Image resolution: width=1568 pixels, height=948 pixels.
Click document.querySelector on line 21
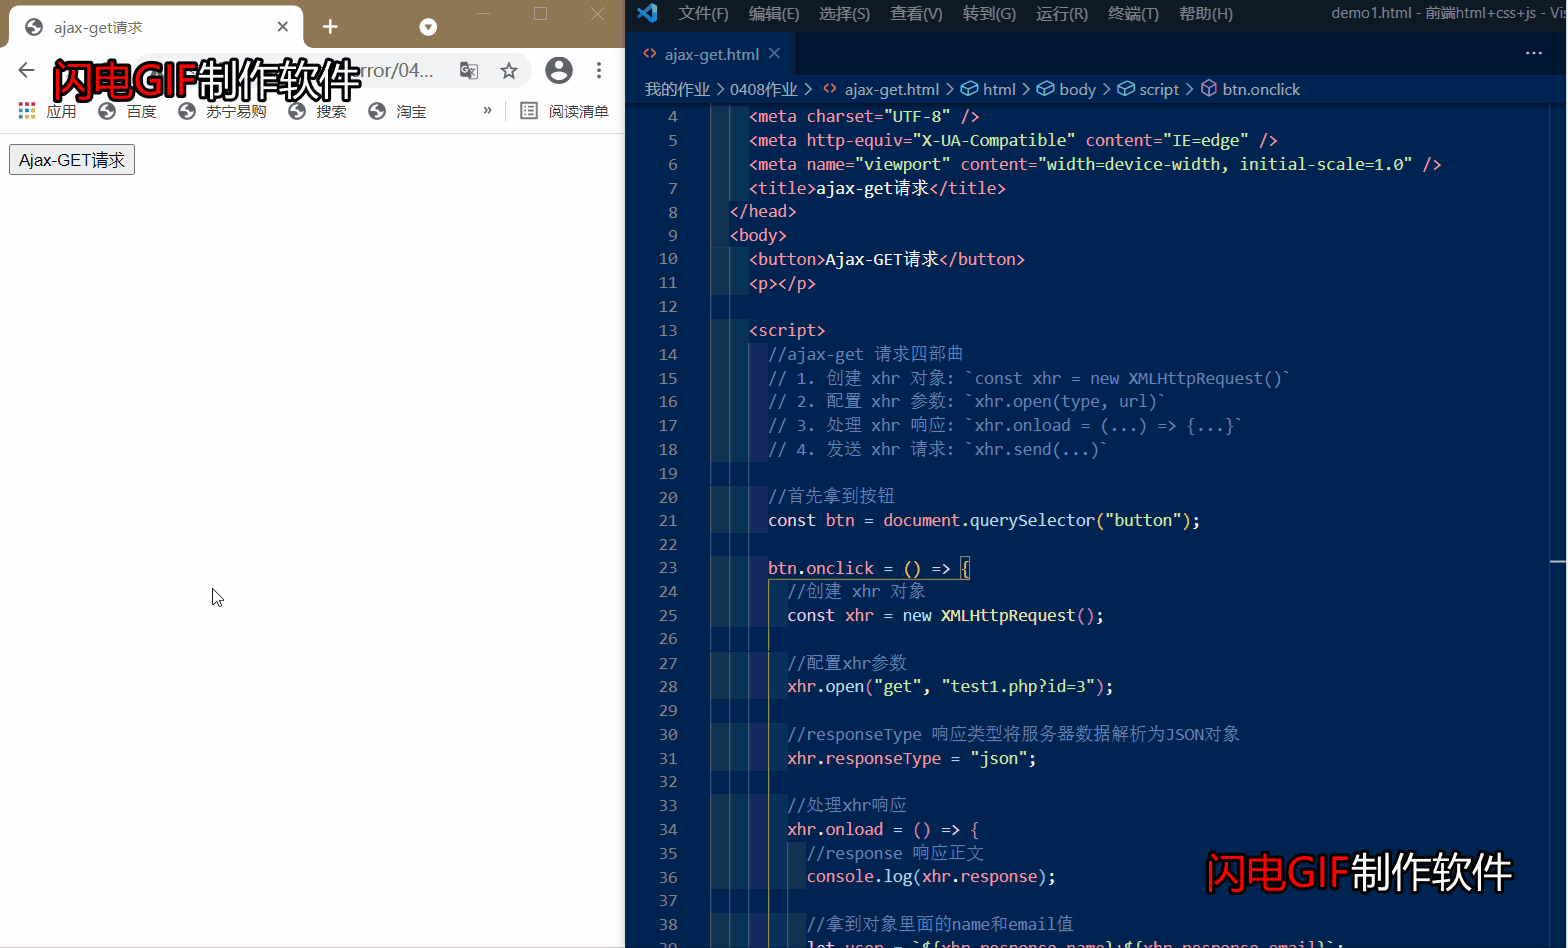coord(989,521)
